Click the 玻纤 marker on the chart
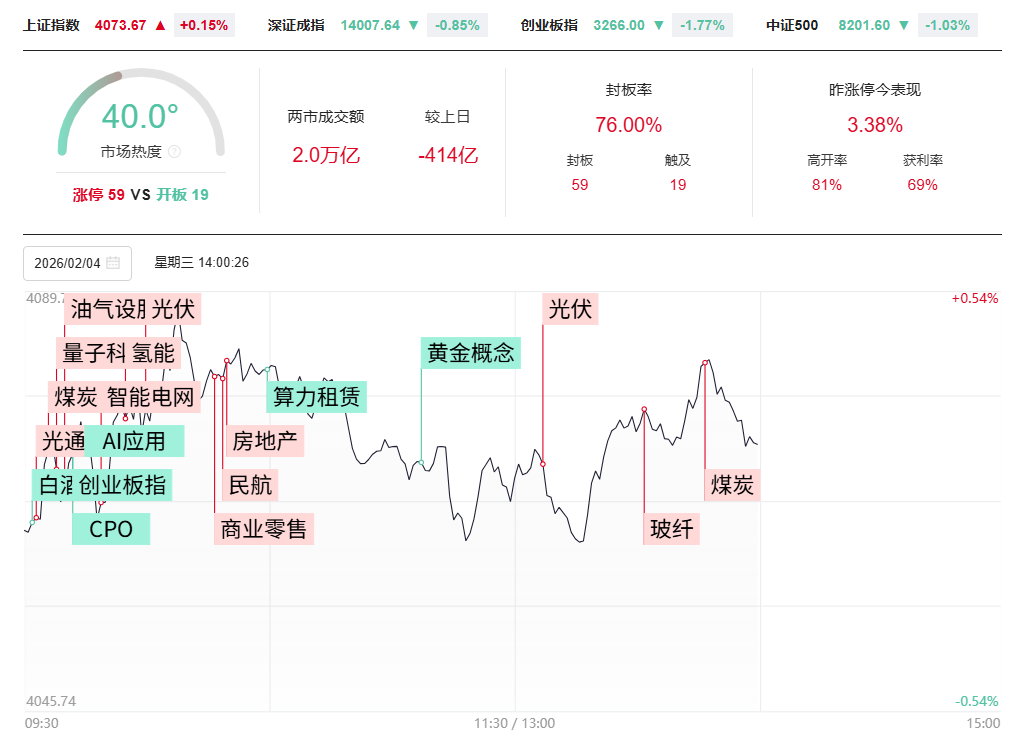This screenshot has width=1016, height=745. coord(671,529)
